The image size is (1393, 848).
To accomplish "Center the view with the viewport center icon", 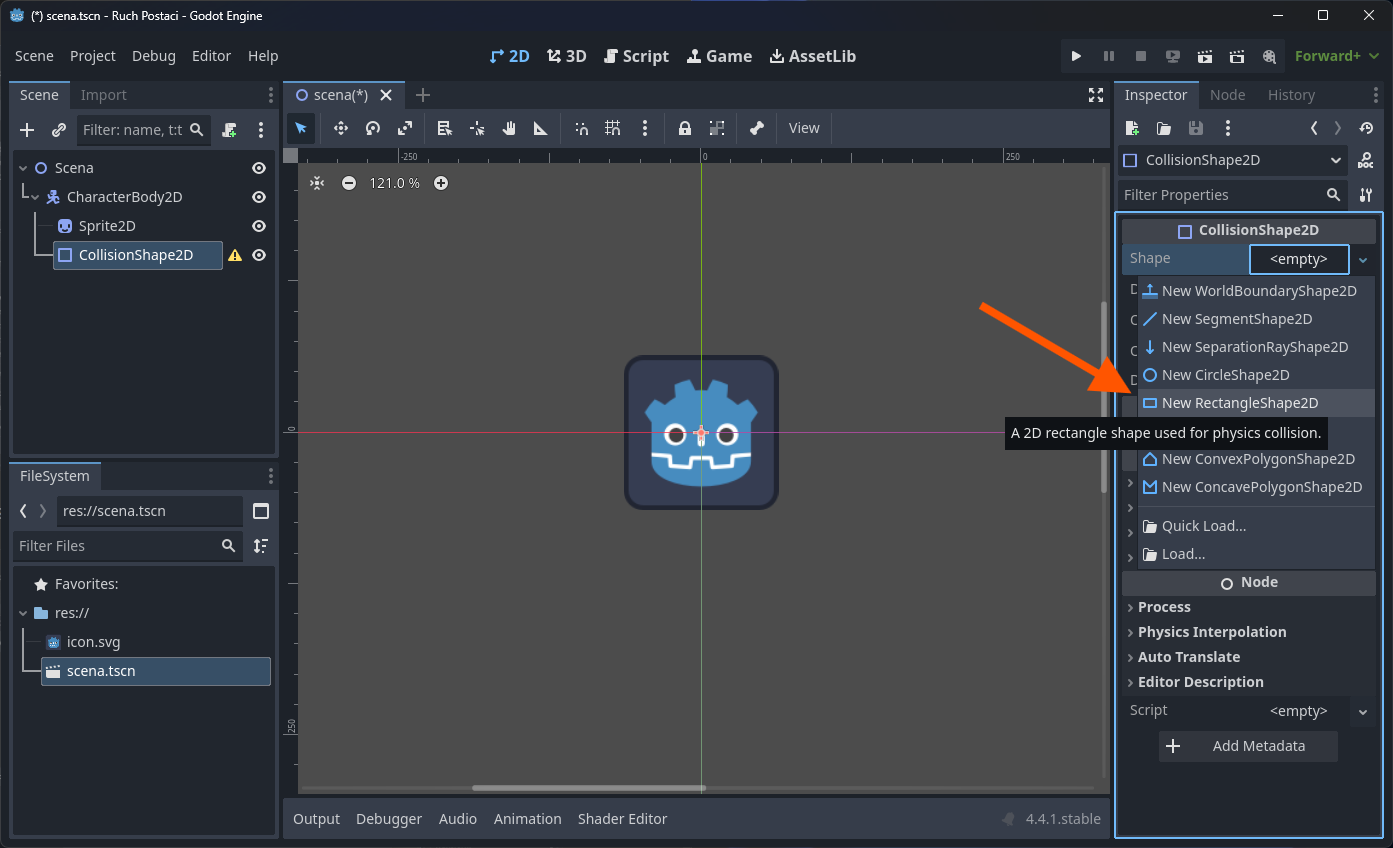I will (317, 183).
